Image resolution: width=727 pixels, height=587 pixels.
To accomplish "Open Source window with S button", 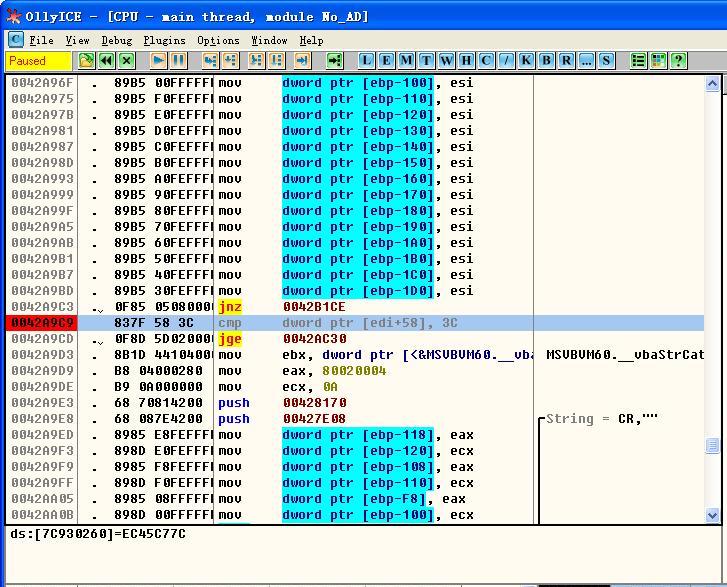I will point(606,61).
